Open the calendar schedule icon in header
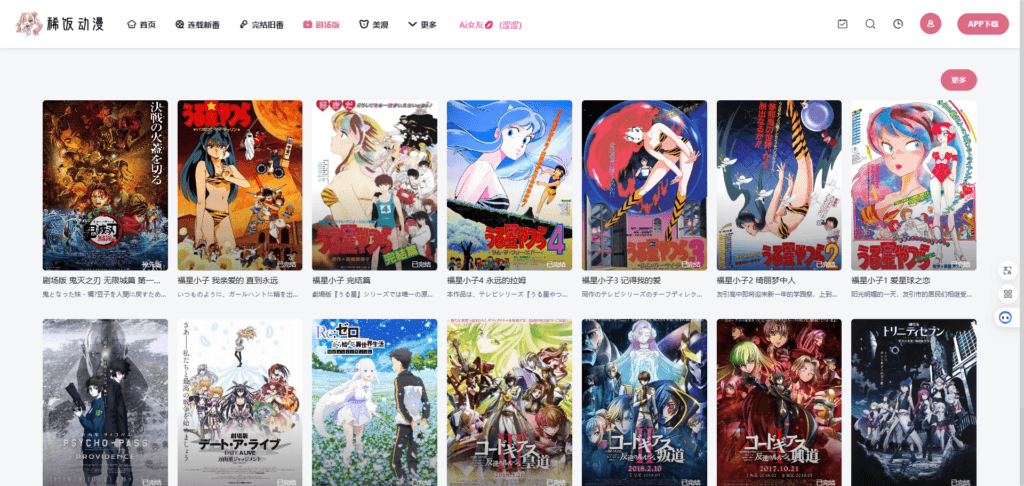Image resolution: width=1024 pixels, height=486 pixels. click(842, 24)
